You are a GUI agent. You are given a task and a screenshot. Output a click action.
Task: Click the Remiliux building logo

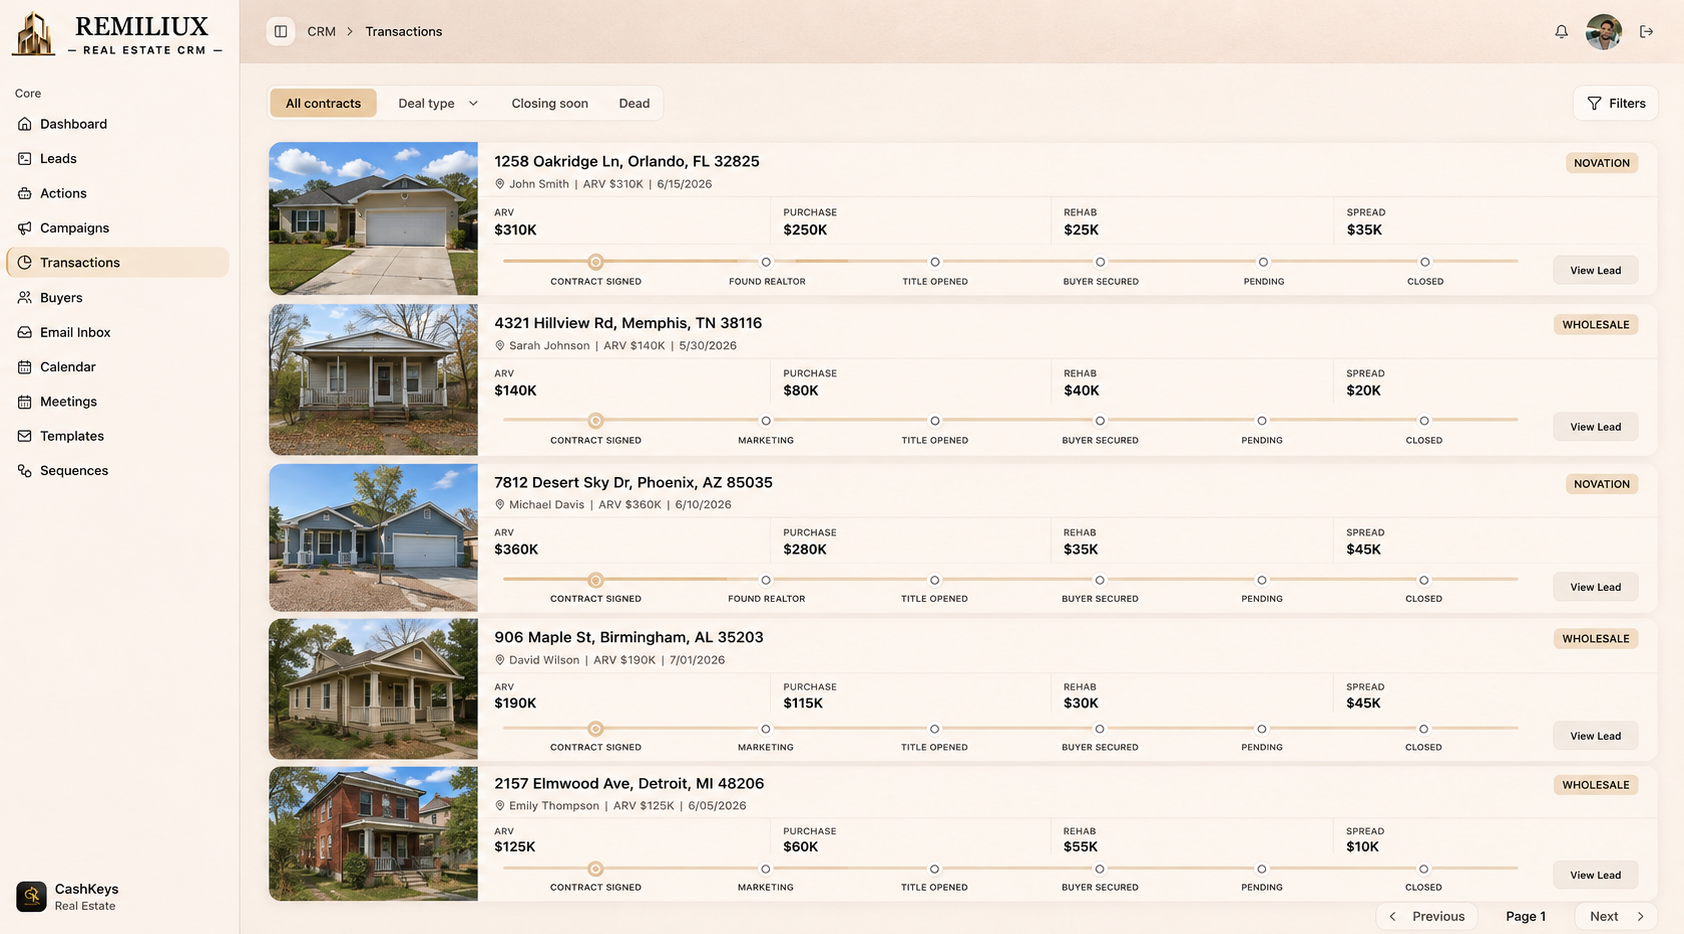(x=34, y=33)
